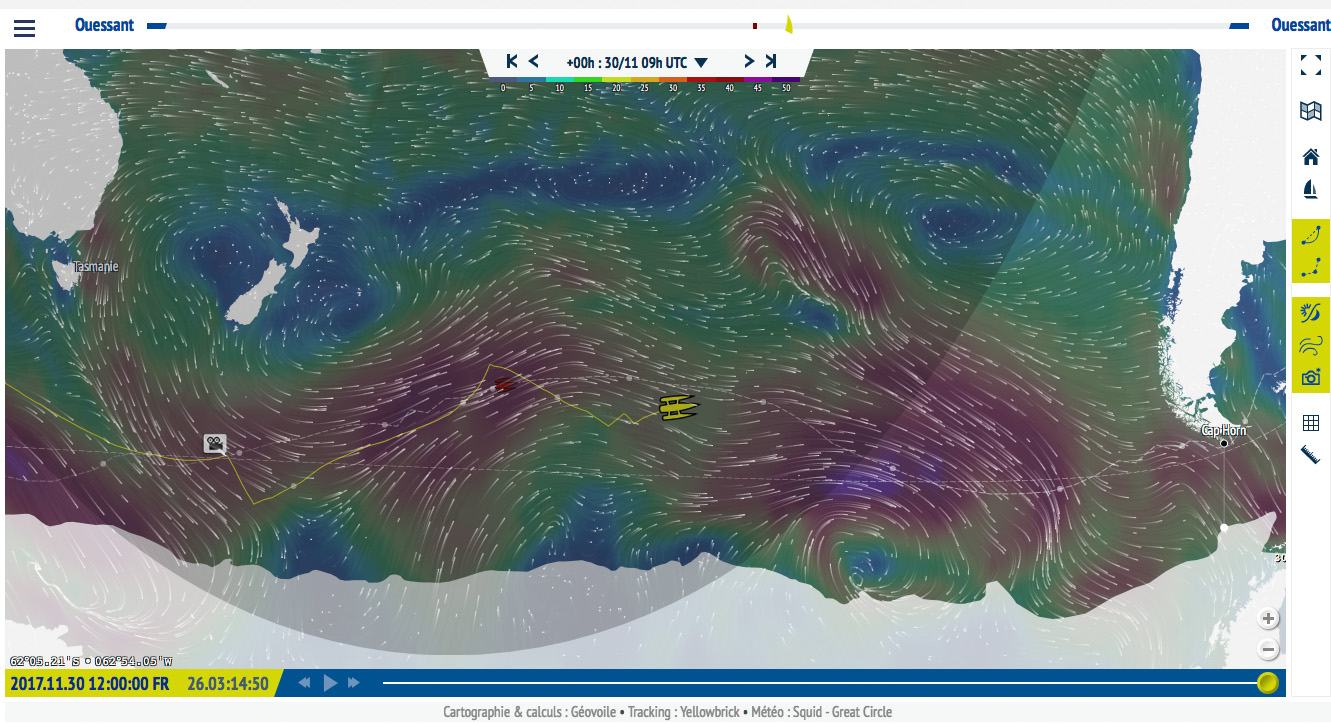Center on boat sailboat icon
Viewport: 1331px width, 724px height.
click(x=1310, y=189)
